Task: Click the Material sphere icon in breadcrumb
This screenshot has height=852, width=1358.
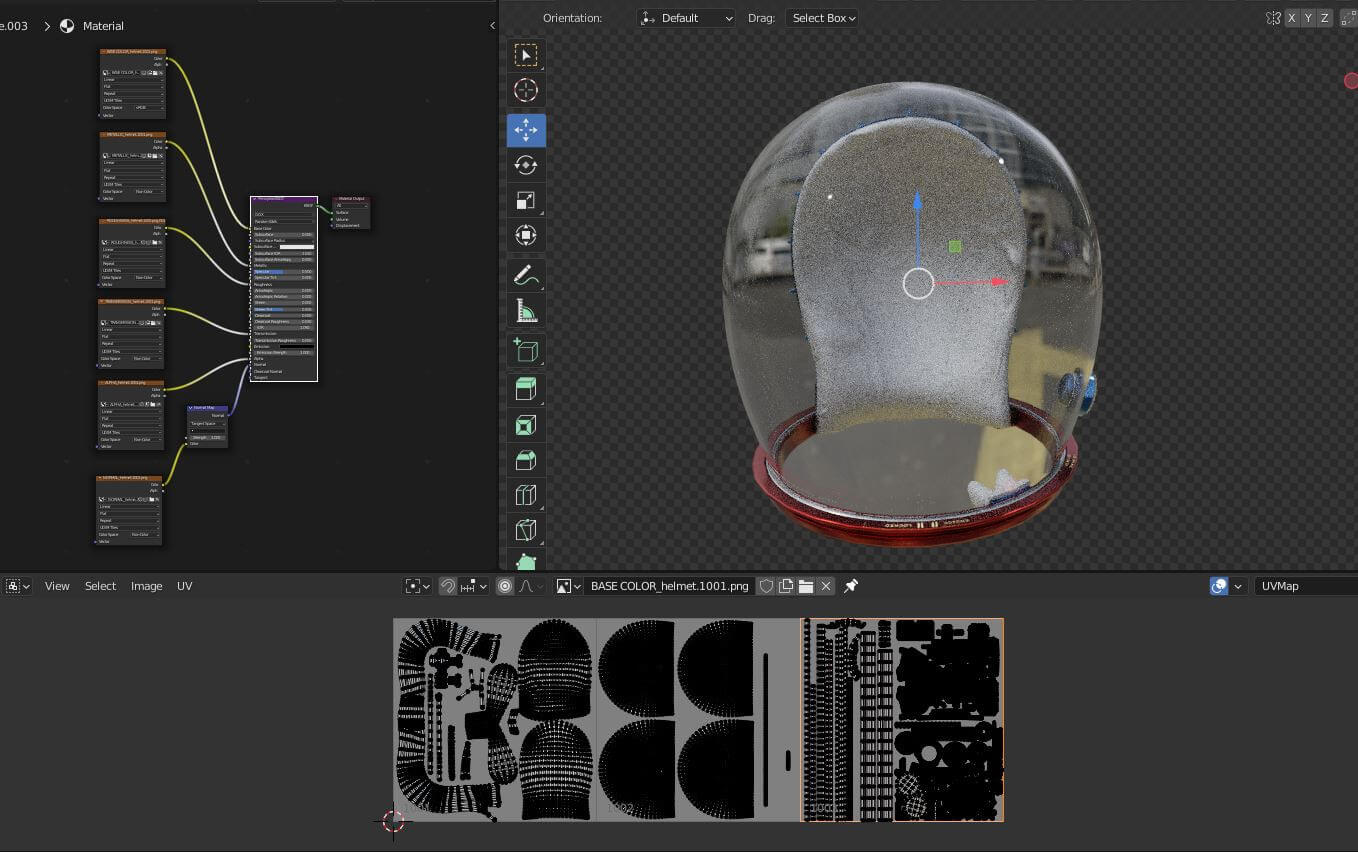Action: tap(67, 26)
